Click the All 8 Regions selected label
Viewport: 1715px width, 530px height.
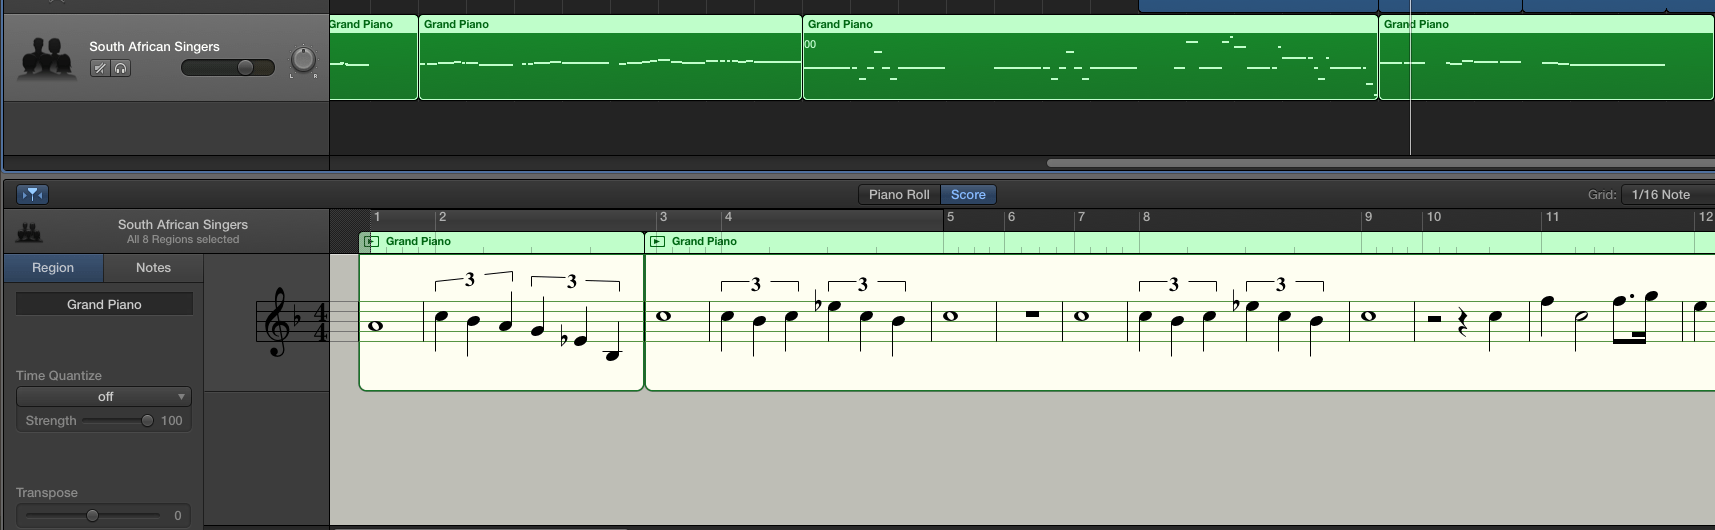tap(183, 240)
